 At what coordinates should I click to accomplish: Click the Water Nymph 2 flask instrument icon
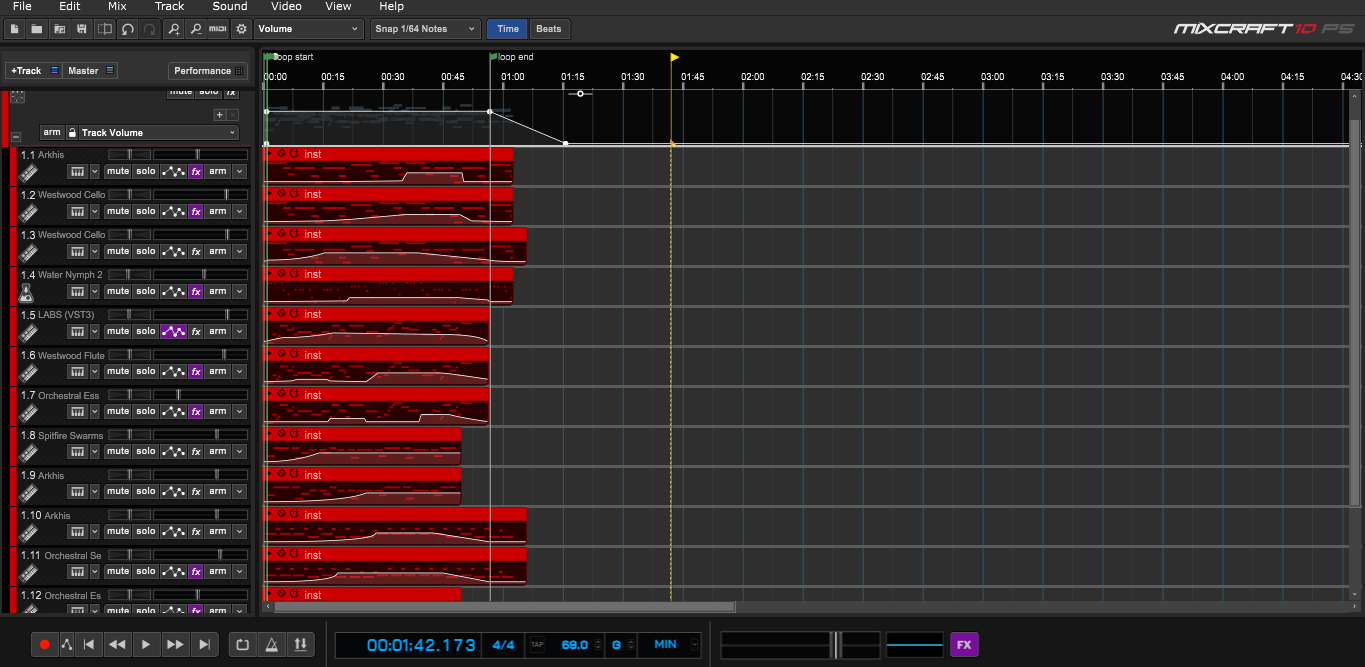tap(28, 292)
